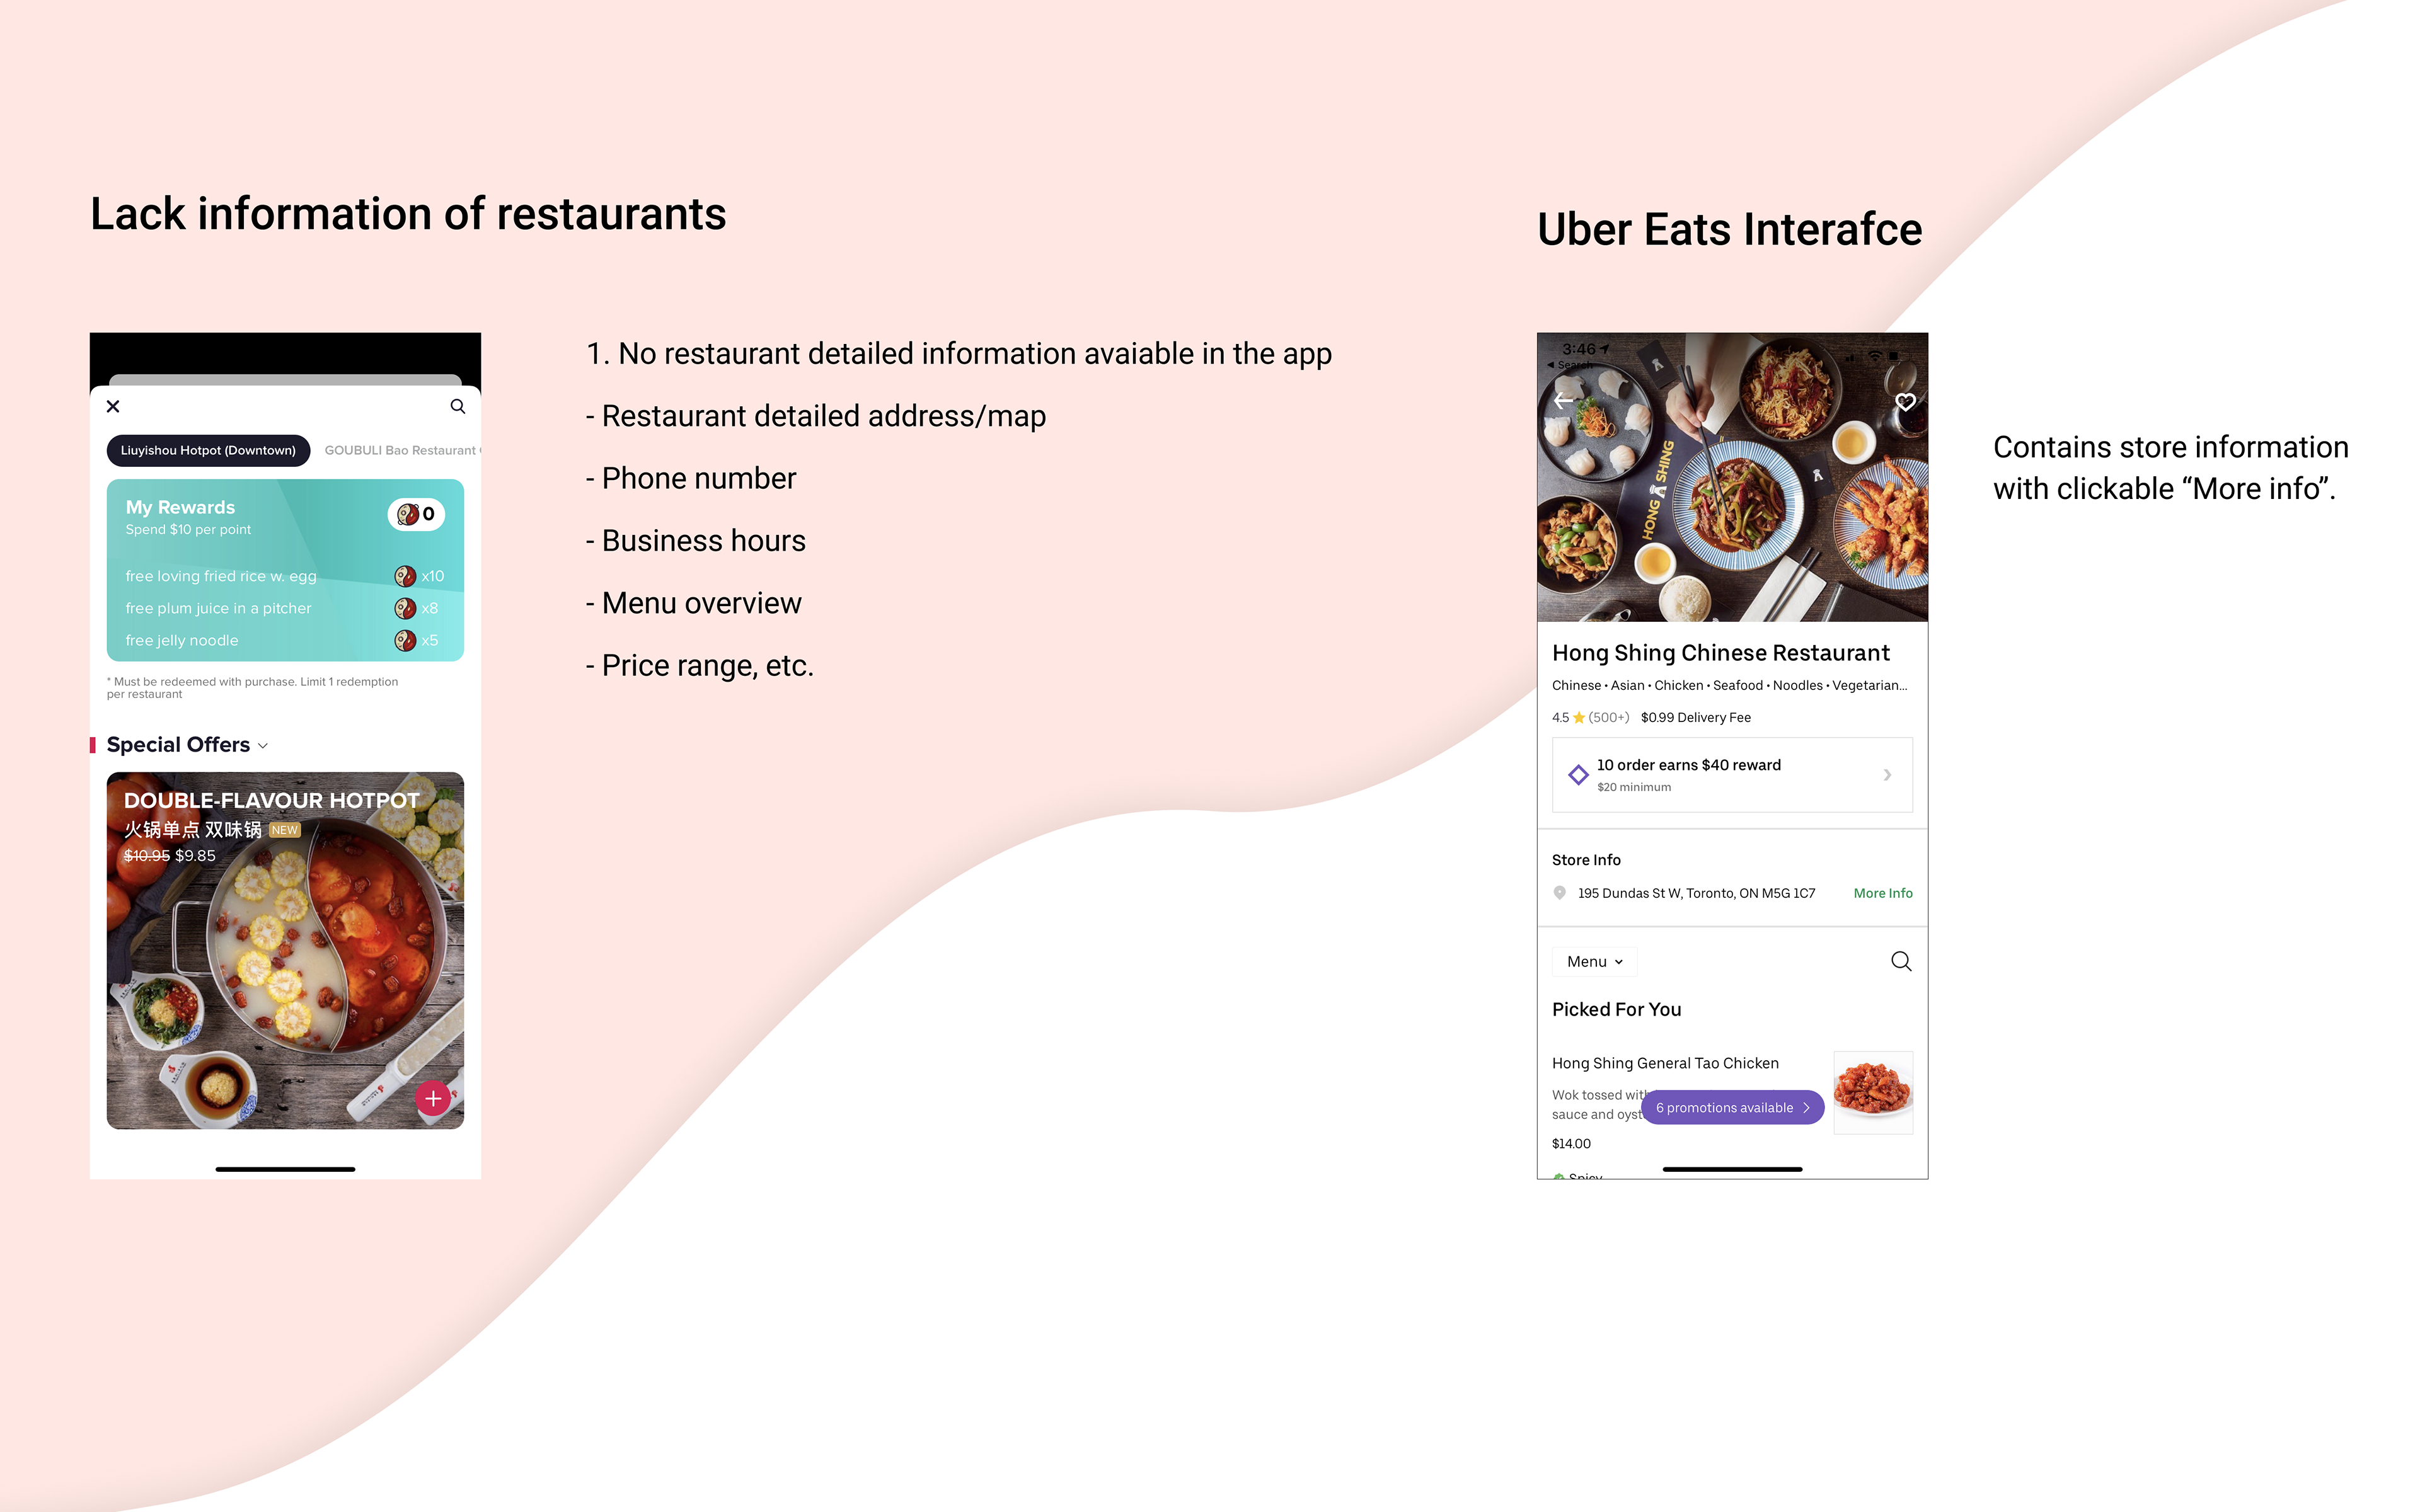Favorite Hong Shing with the heart icon
2420x1512 pixels.
[x=1905, y=402]
